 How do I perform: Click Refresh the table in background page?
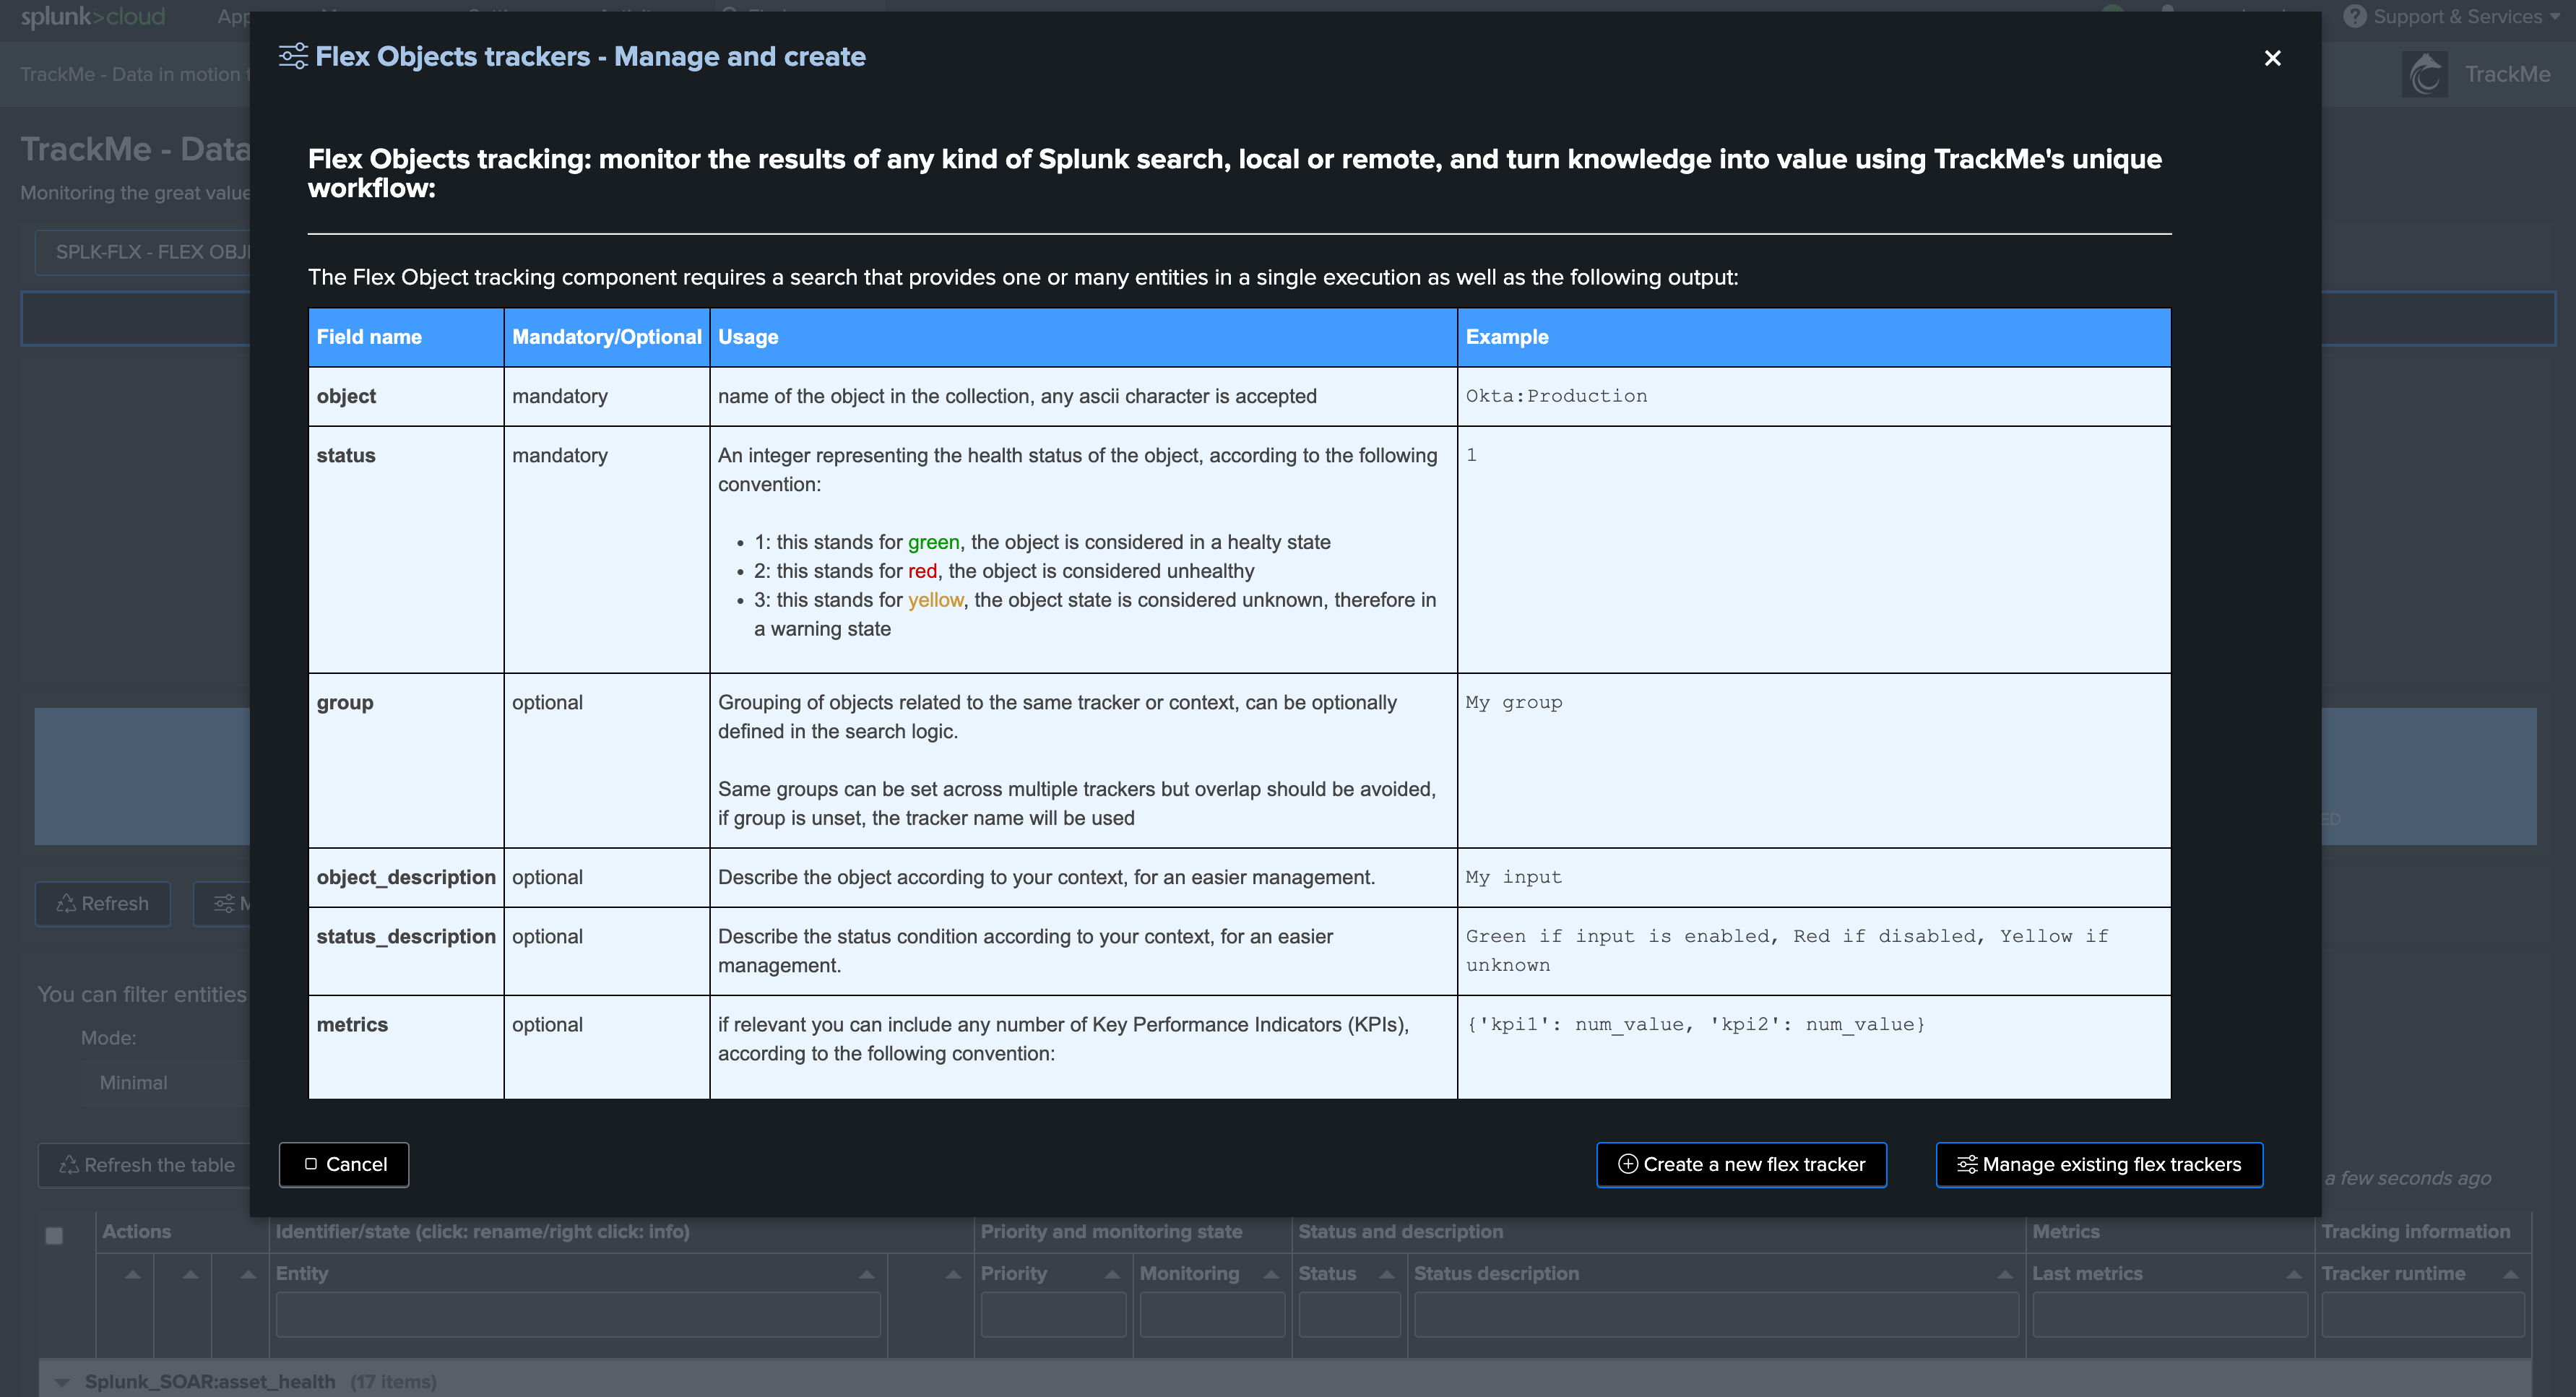point(146,1165)
